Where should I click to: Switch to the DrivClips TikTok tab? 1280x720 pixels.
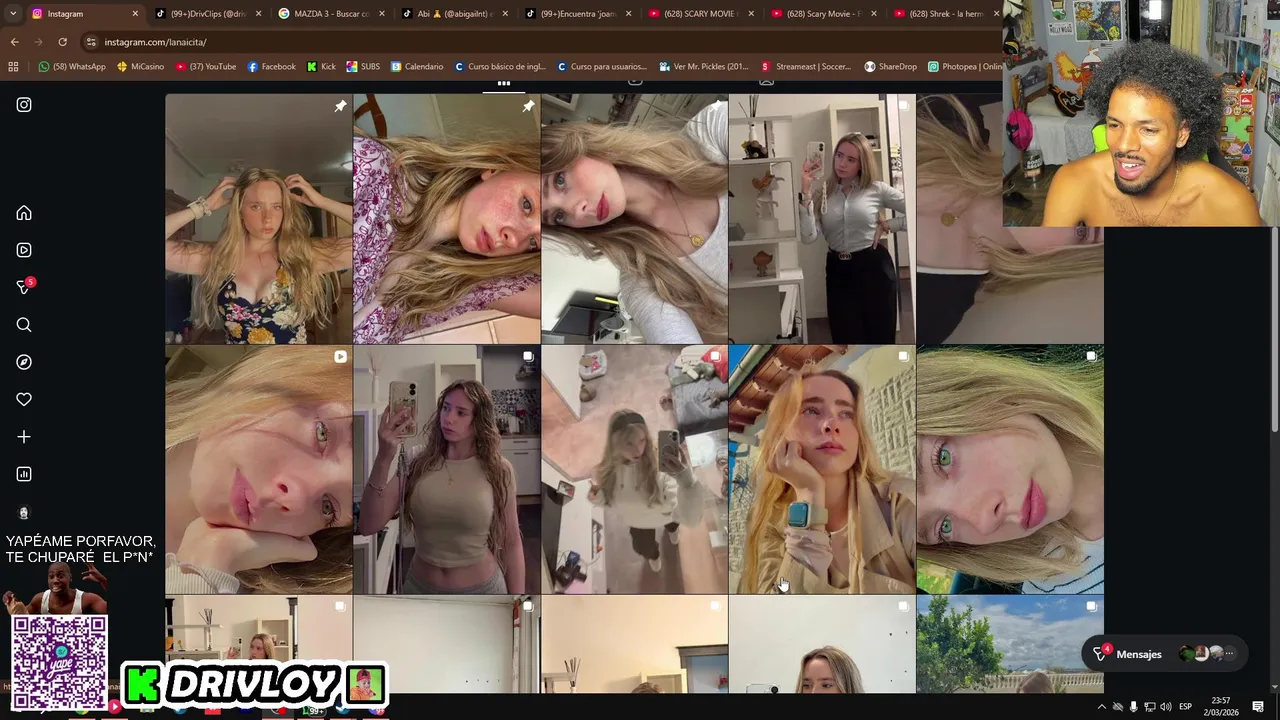click(207, 14)
